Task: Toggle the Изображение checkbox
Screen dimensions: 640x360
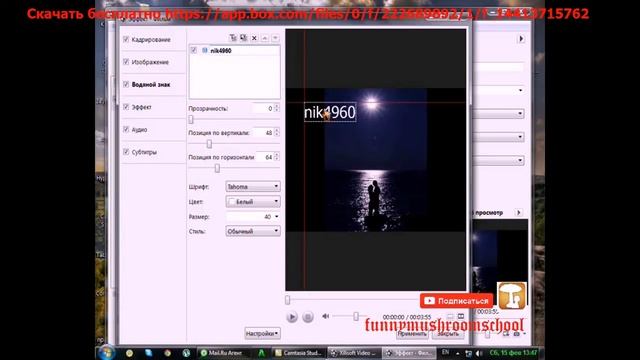Action: pos(126,62)
